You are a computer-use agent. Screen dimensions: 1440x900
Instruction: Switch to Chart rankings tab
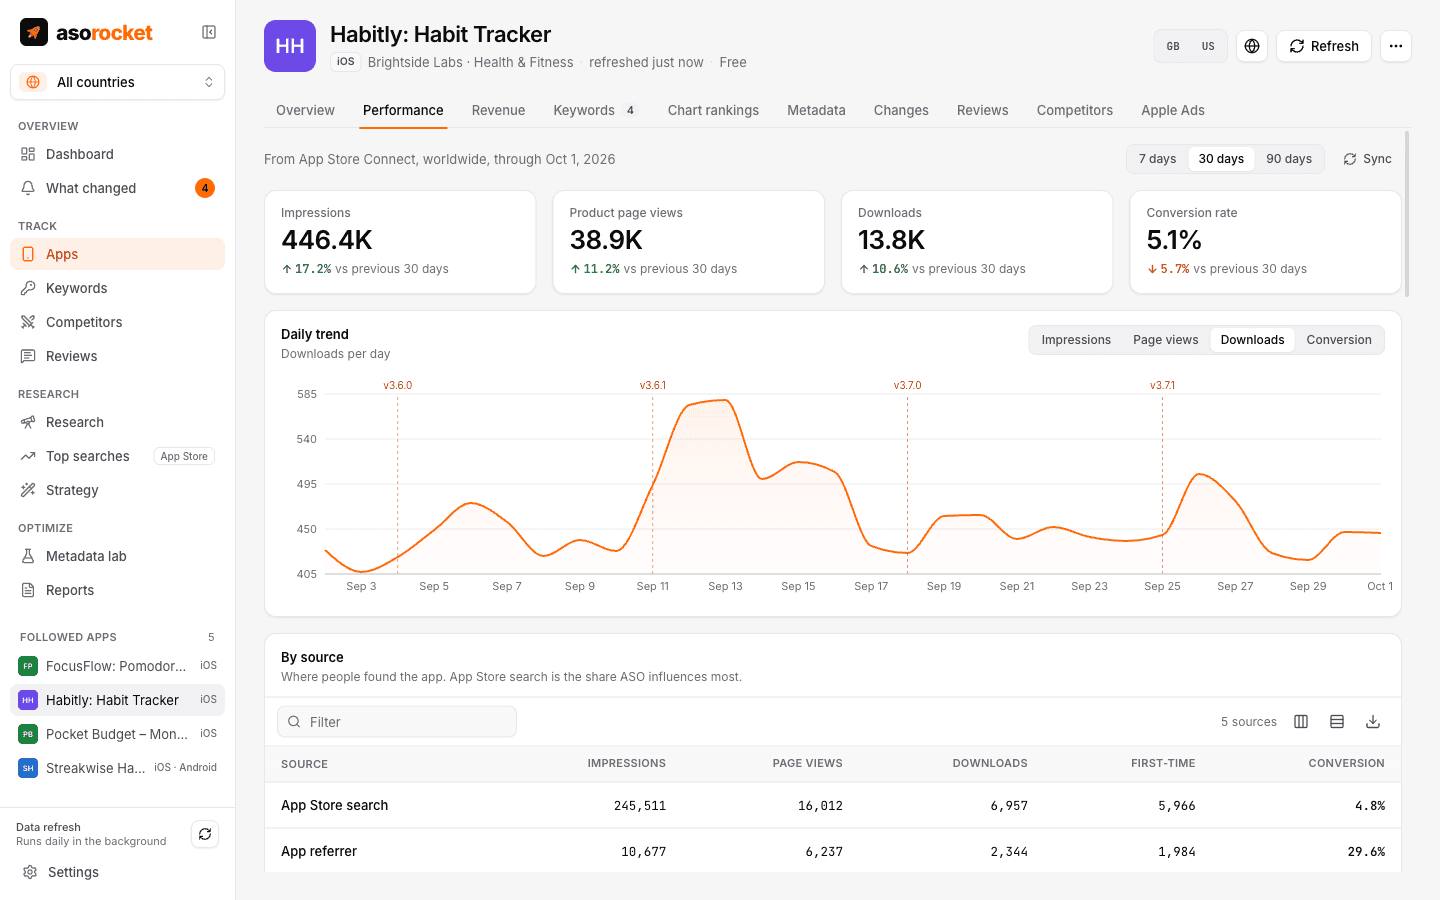[x=713, y=110]
